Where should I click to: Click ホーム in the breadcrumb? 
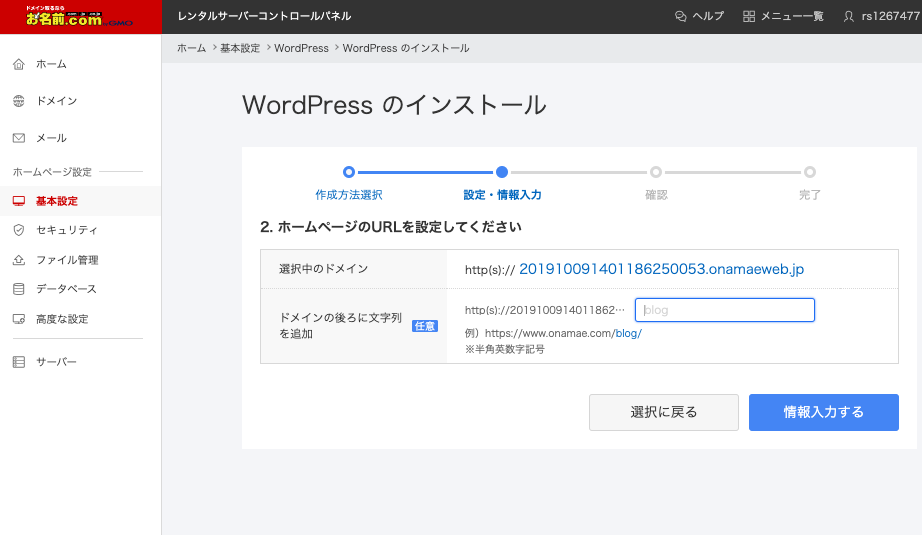point(191,48)
